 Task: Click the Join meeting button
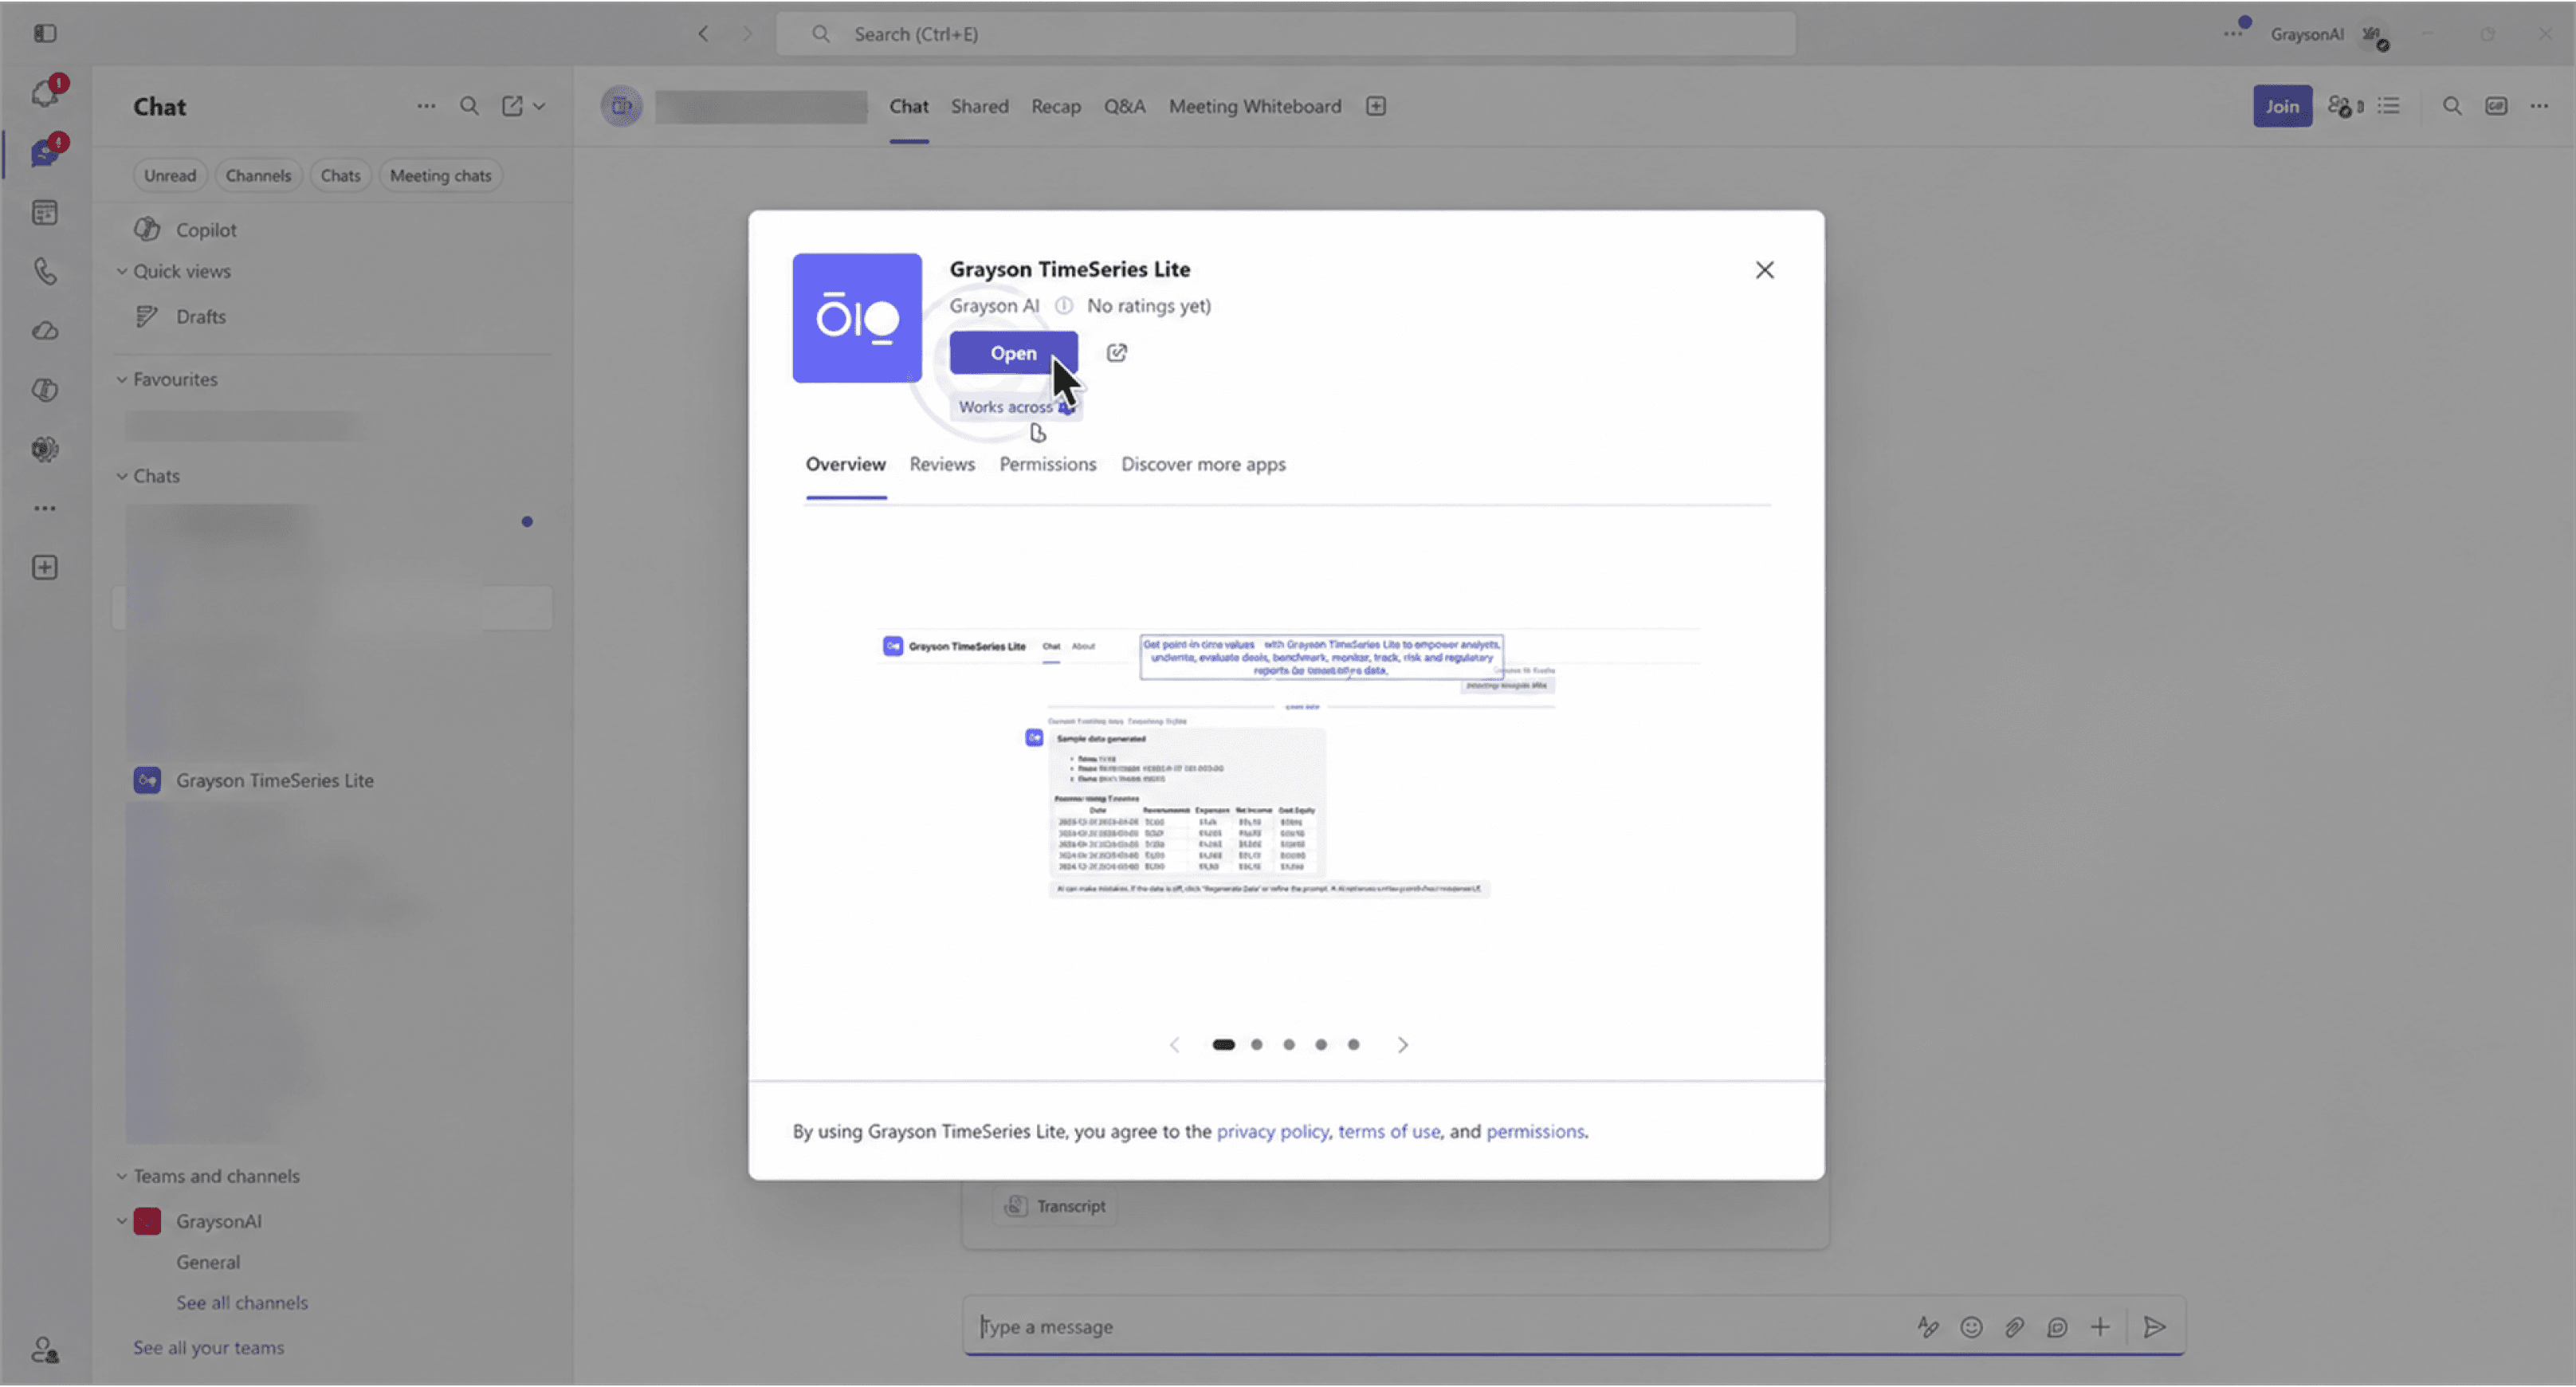[x=2281, y=106]
